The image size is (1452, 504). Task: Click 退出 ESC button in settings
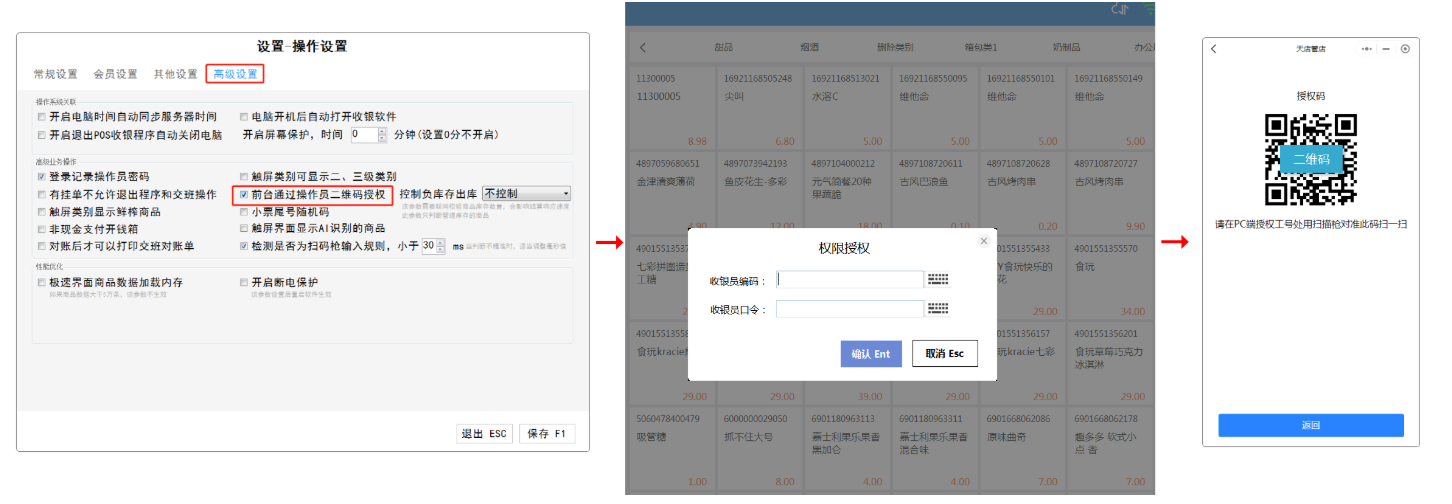click(x=484, y=434)
